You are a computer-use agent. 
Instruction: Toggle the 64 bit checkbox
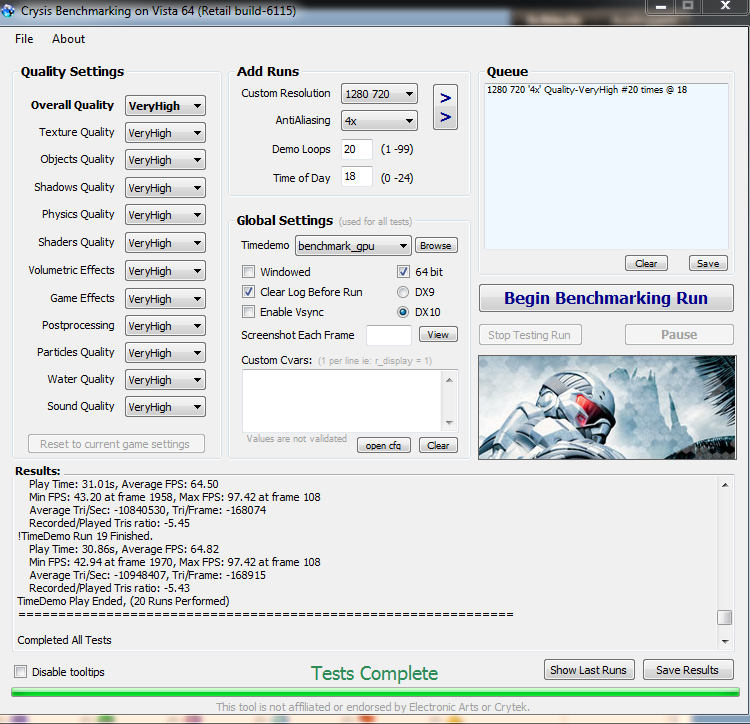coord(403,272)
